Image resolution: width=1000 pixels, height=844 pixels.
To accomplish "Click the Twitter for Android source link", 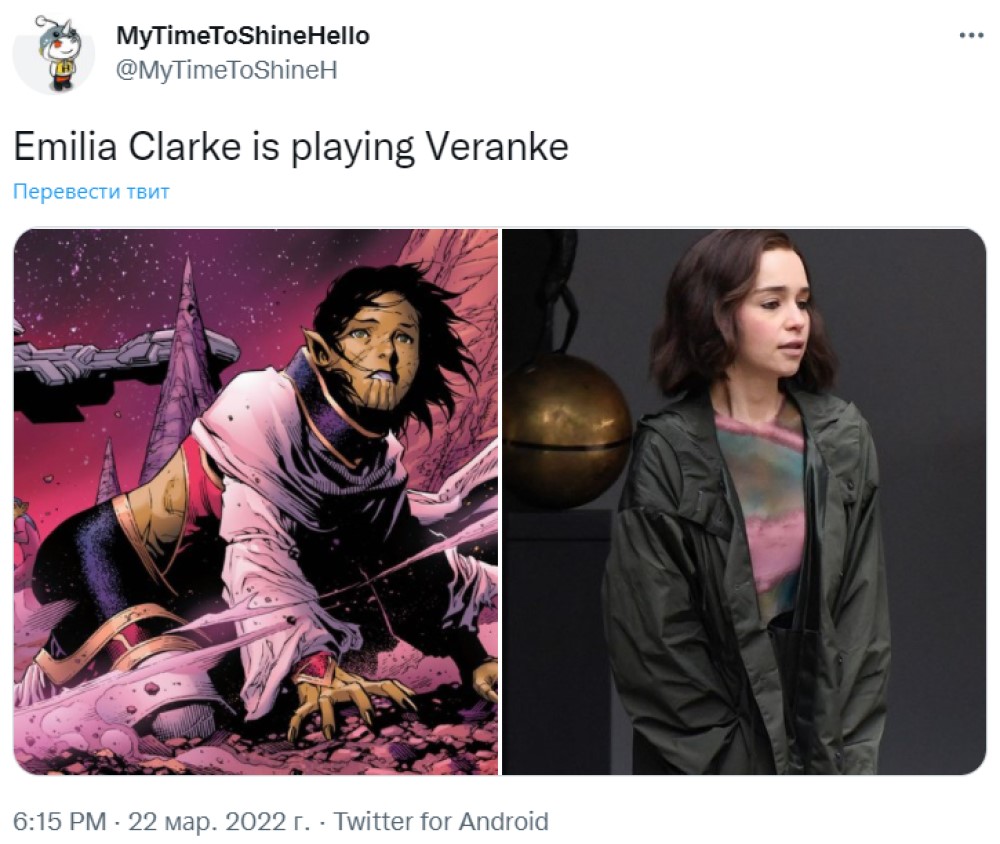I will point(441,821).
